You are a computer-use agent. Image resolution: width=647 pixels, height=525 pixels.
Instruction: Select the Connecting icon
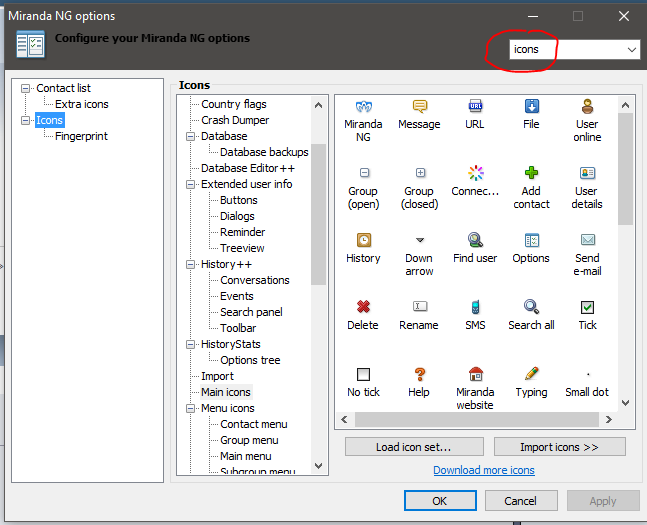[476, 173]
